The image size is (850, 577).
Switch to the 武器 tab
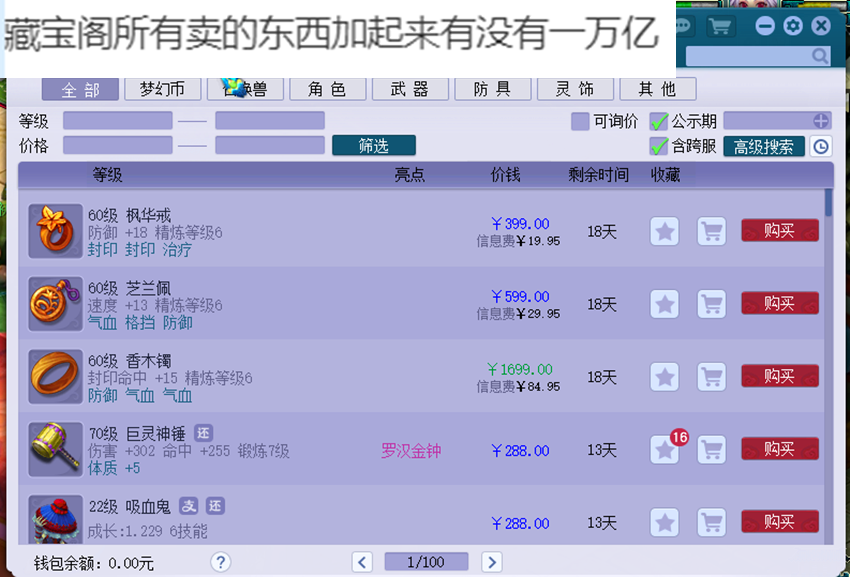point(409,89)
